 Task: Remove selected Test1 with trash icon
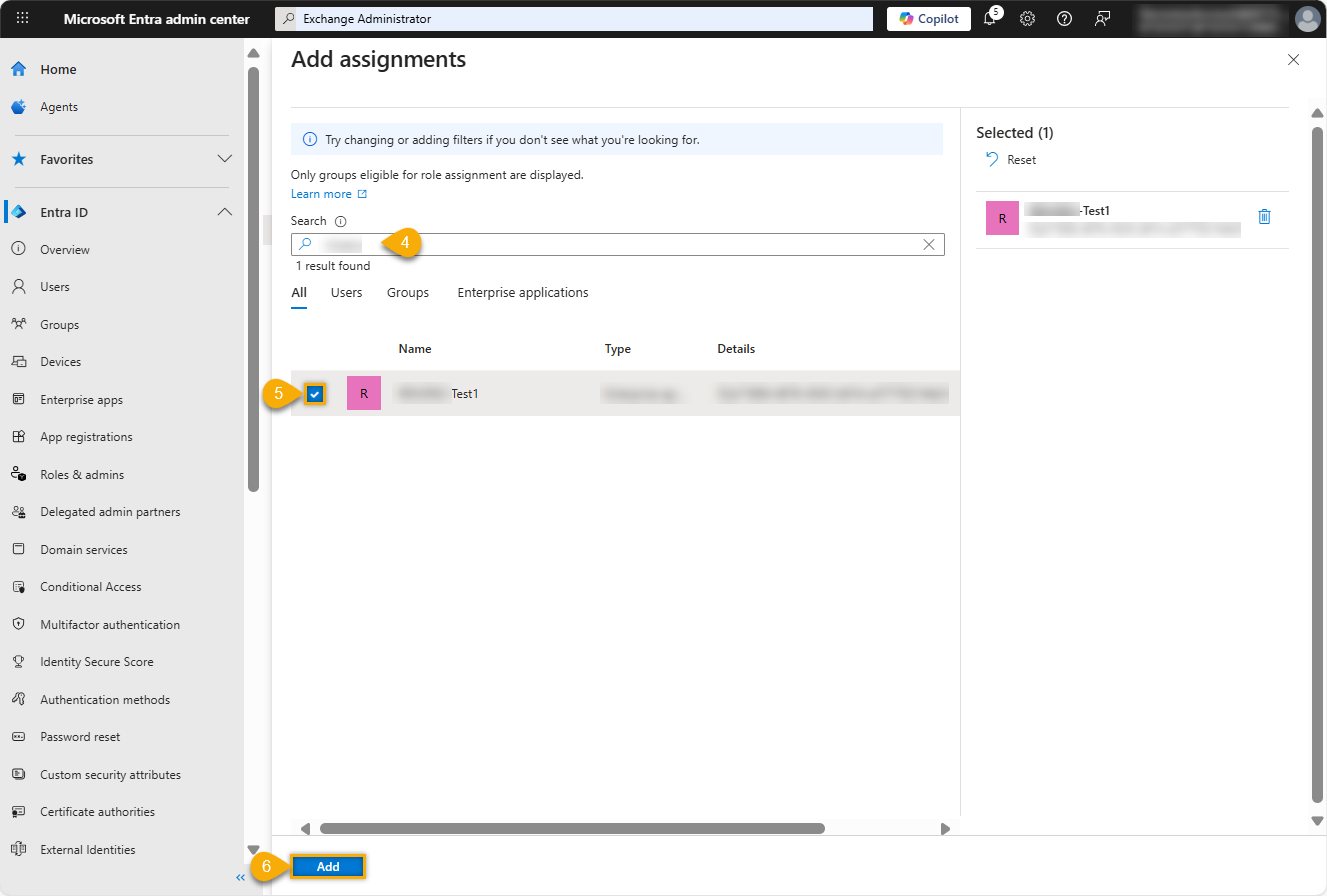[1264, 216]
